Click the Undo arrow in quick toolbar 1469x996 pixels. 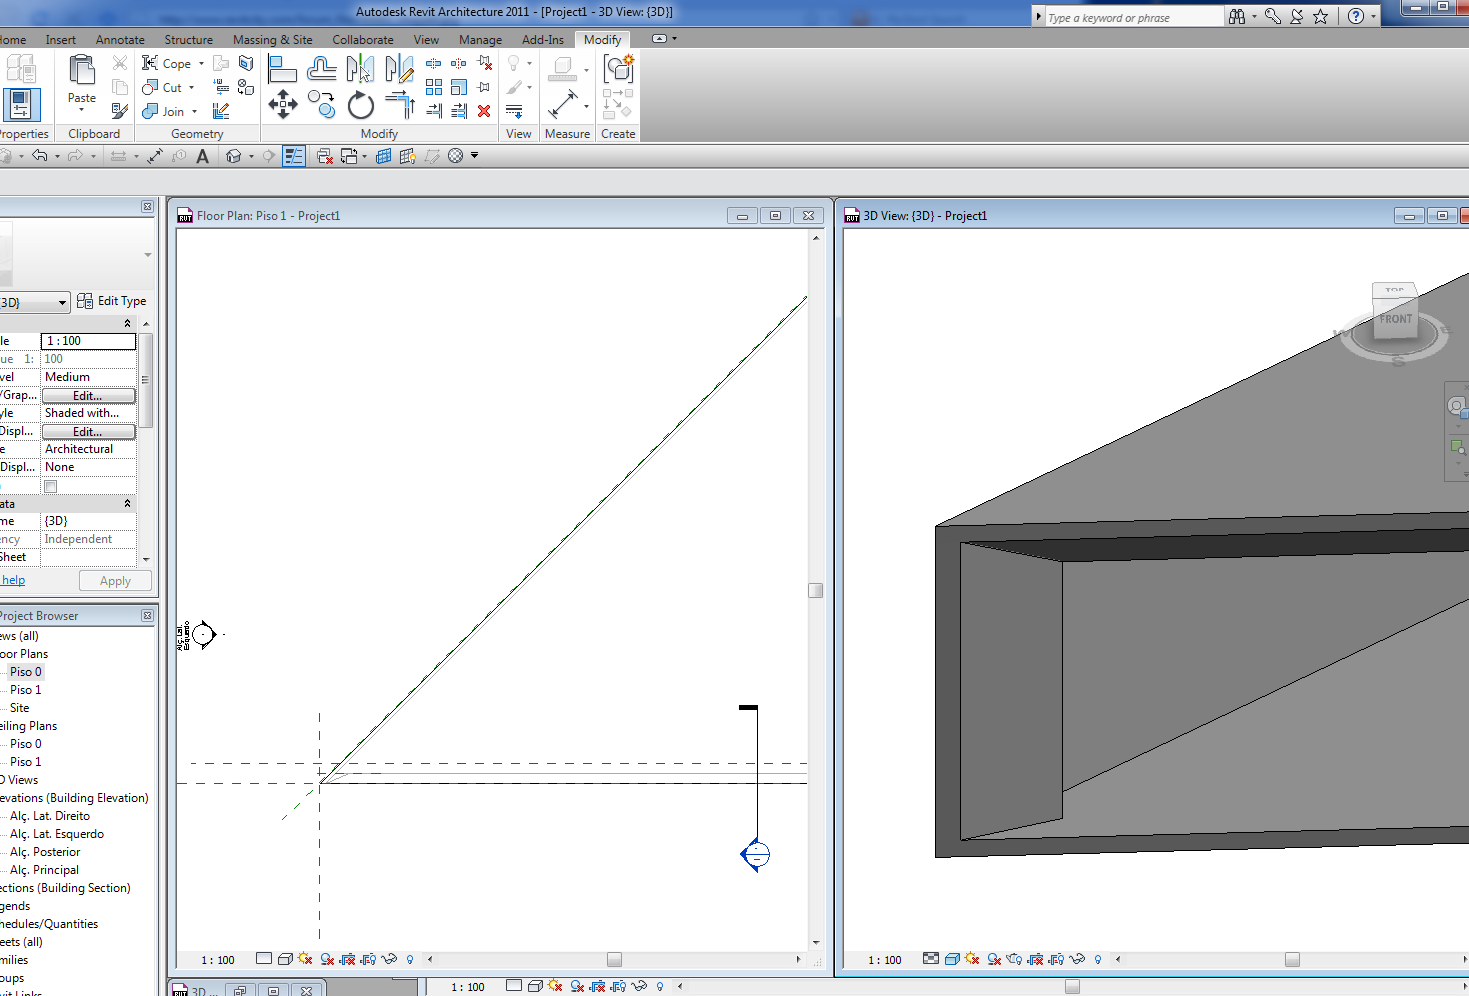[40, 156]
